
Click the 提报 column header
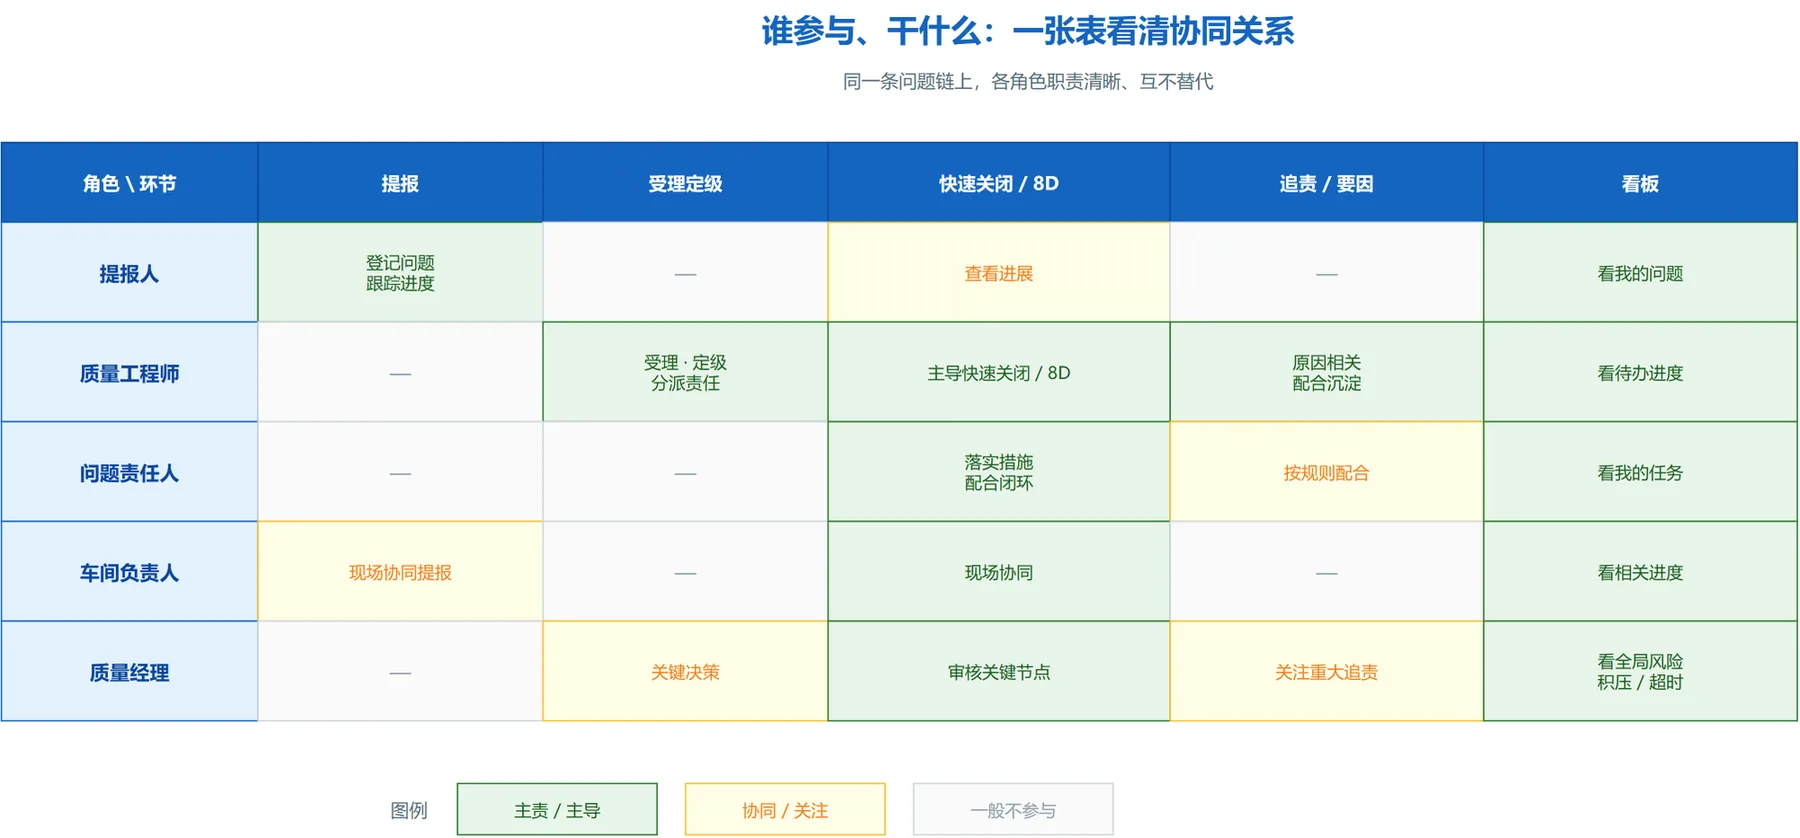tap(400, 183)
